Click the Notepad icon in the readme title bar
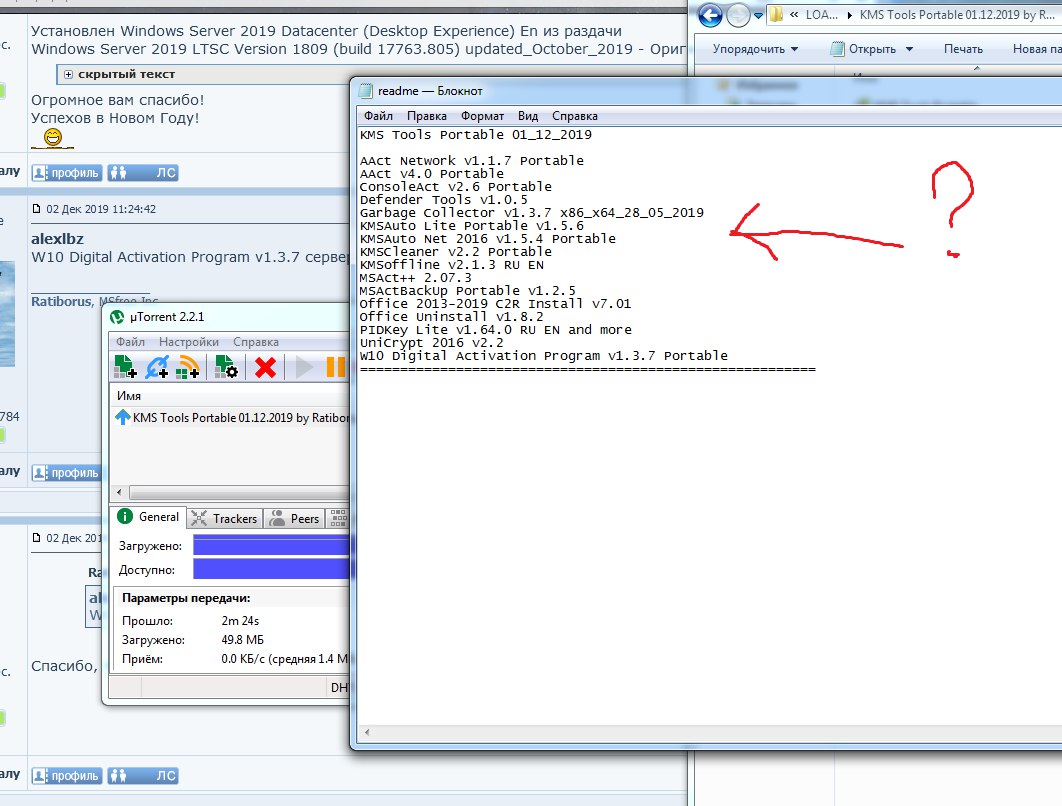This screenshot has width=1062, height=806. (366, 91)
